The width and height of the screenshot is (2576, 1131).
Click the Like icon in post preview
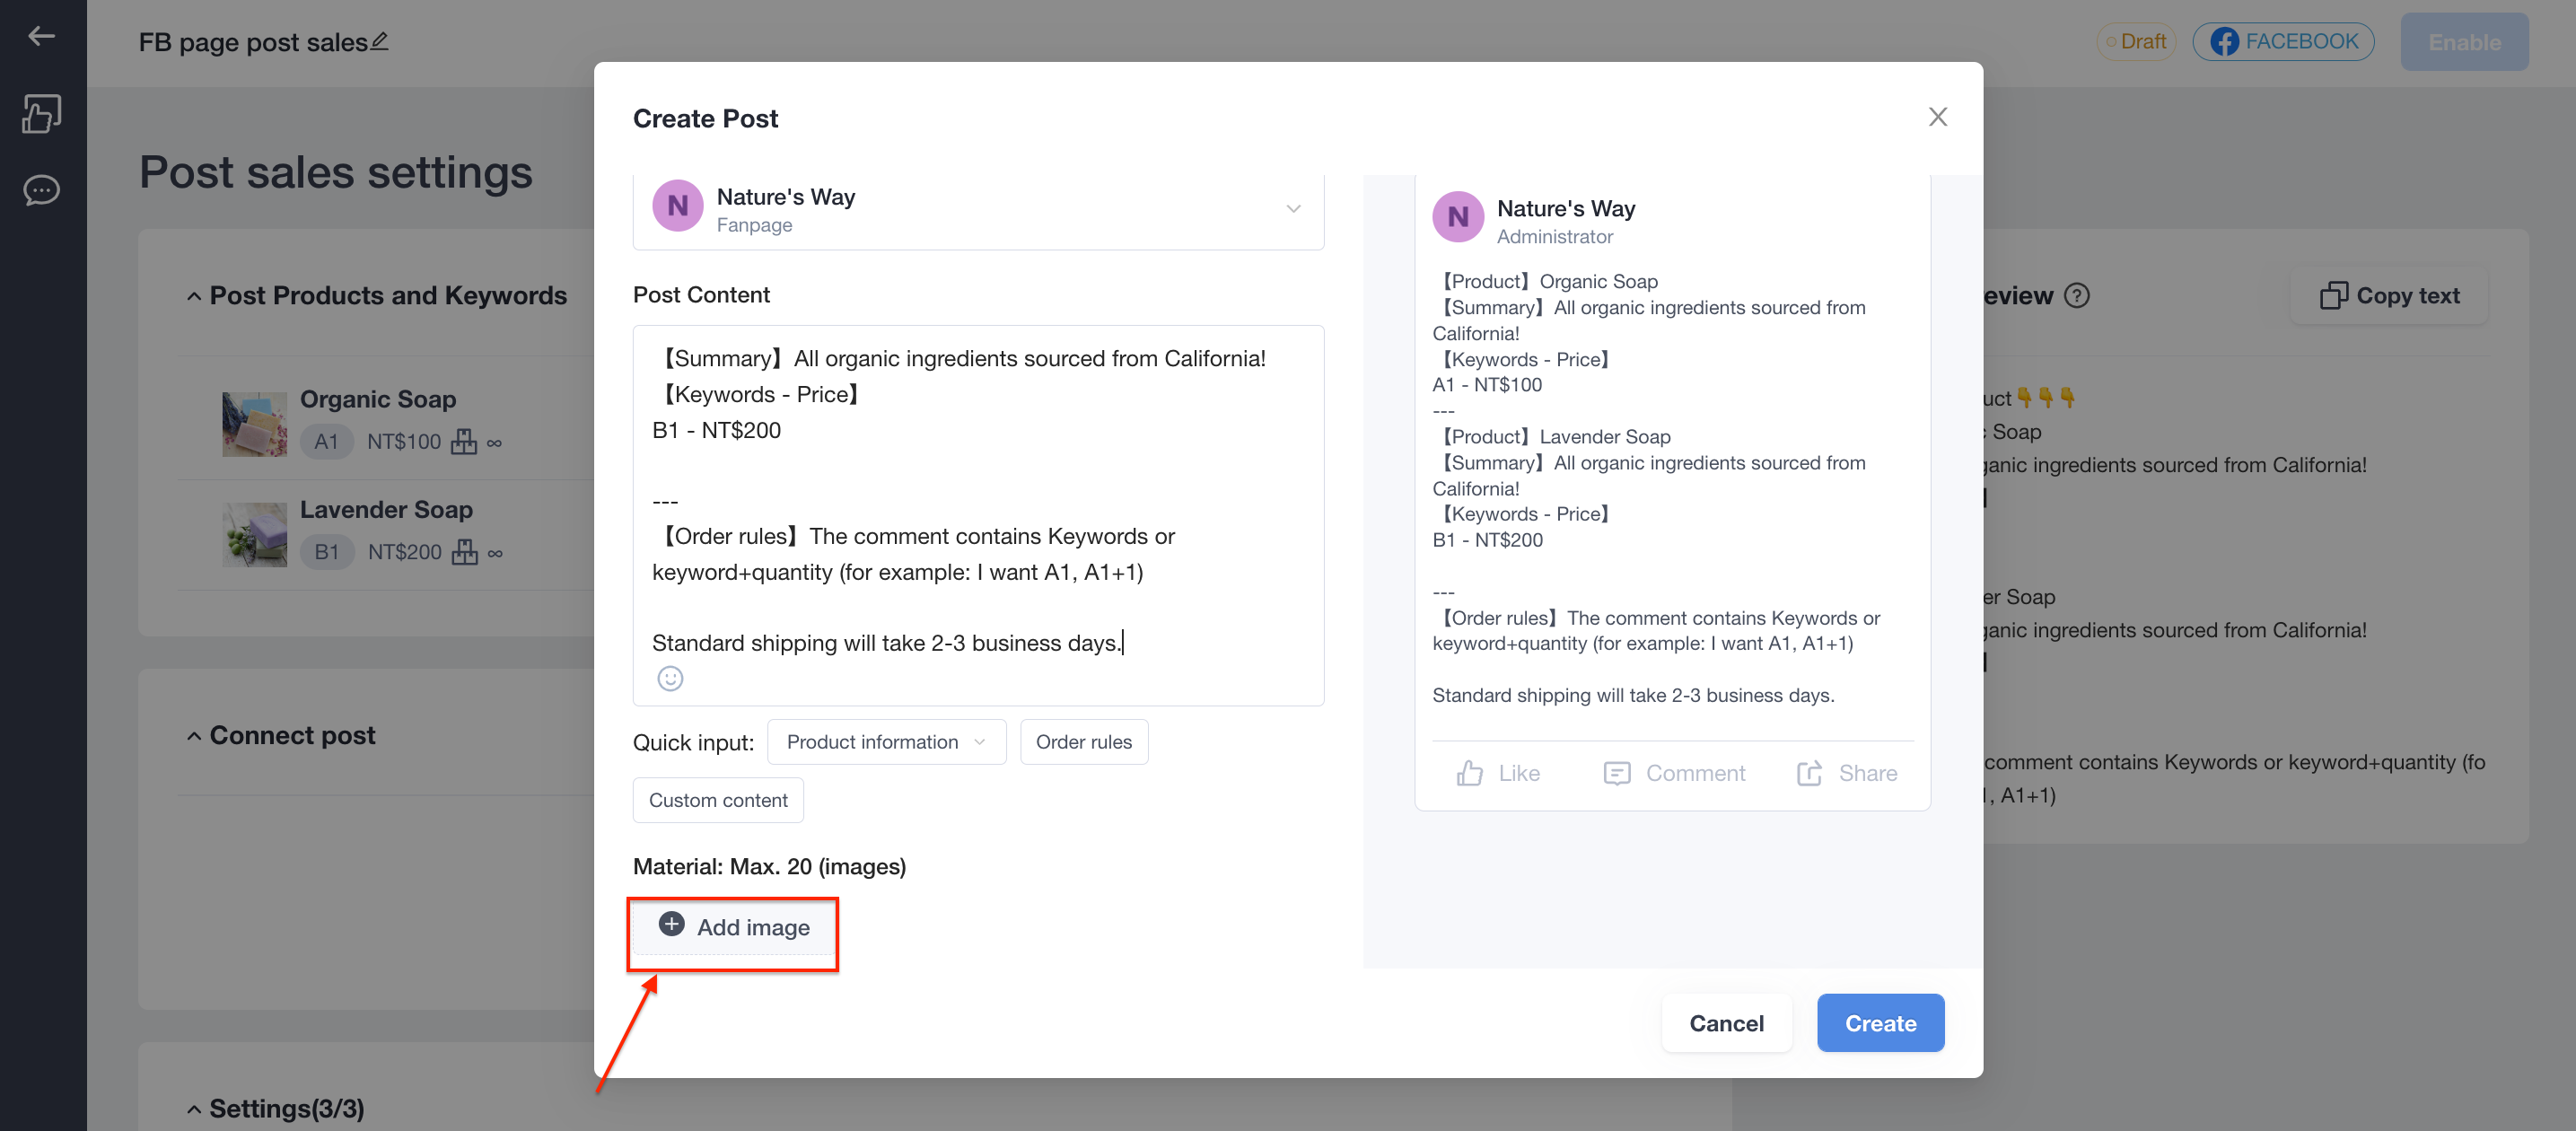pos(1469,773)
